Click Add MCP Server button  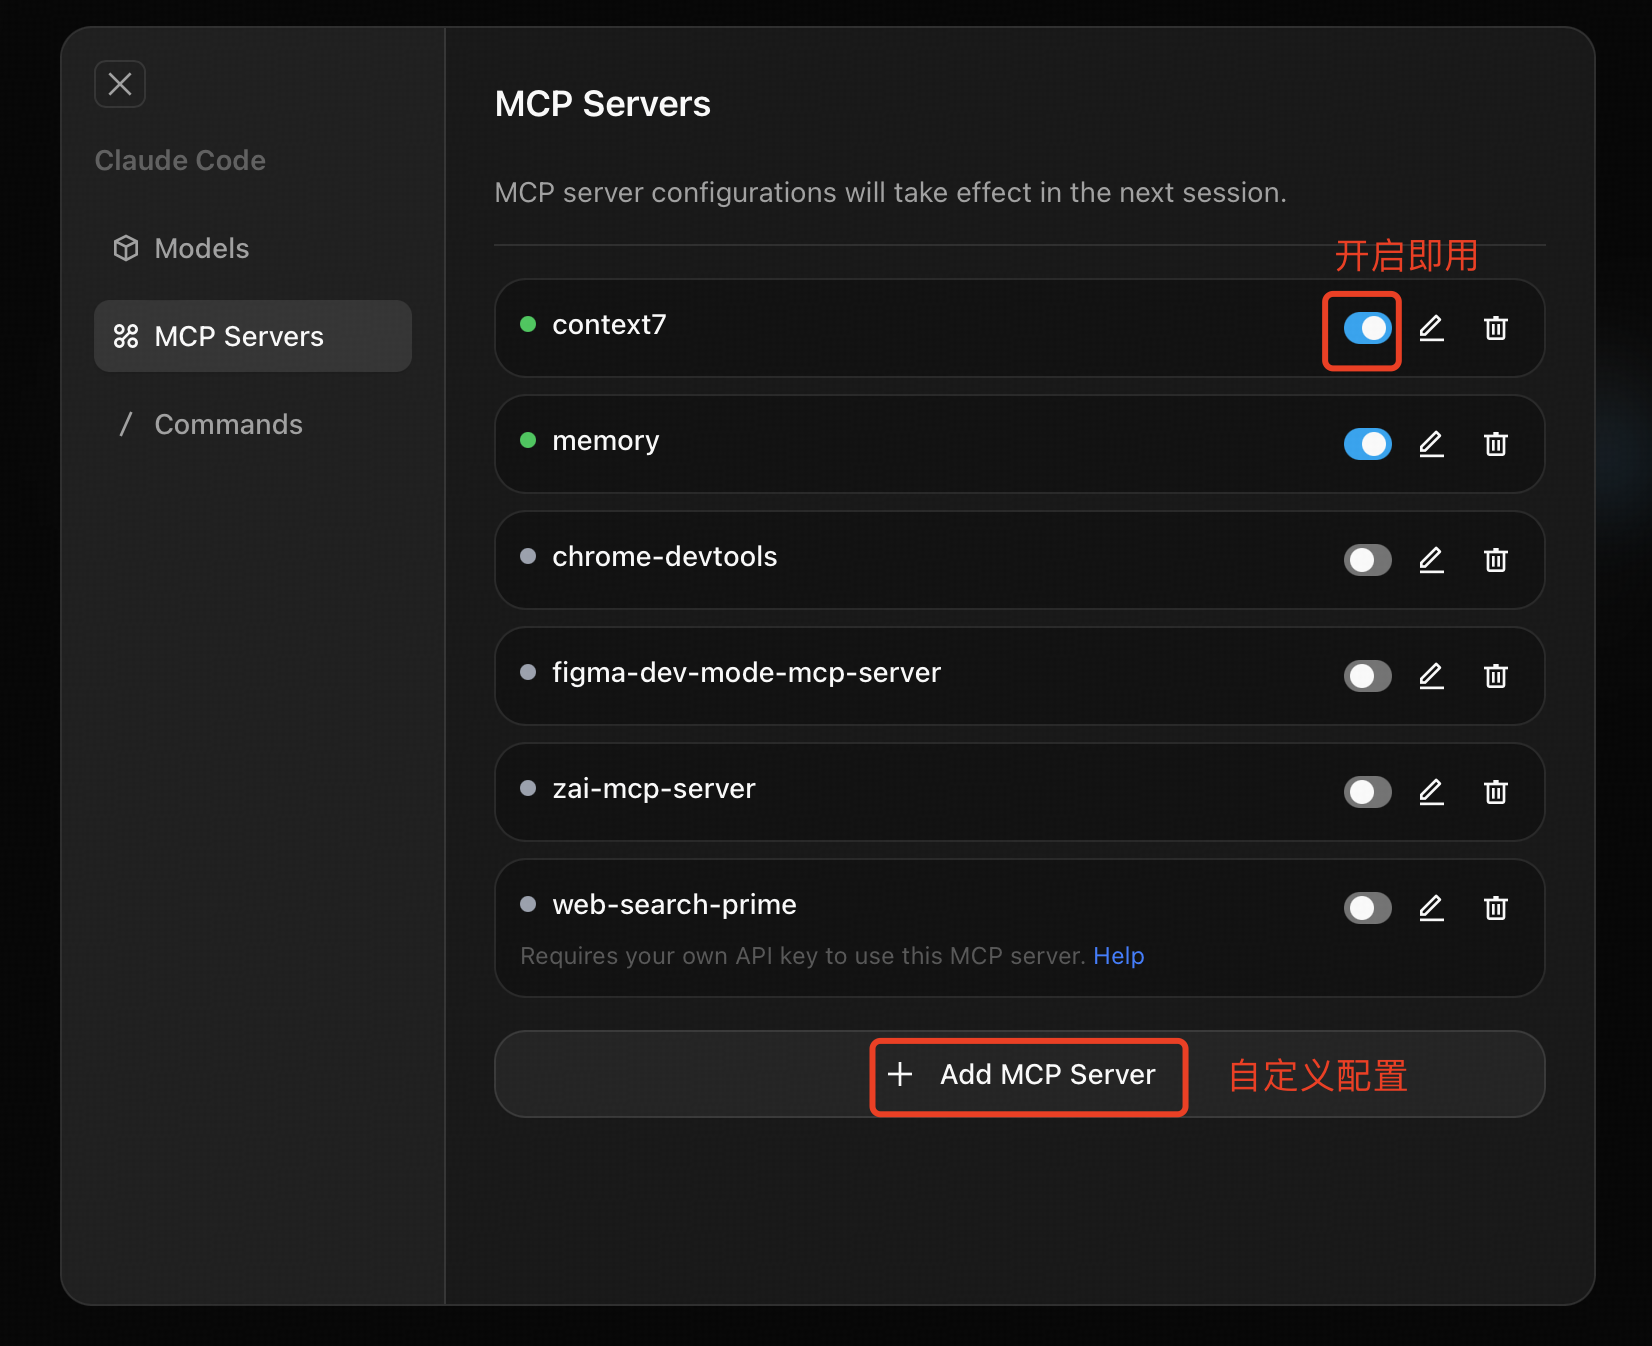(x=1028, y=1075)
